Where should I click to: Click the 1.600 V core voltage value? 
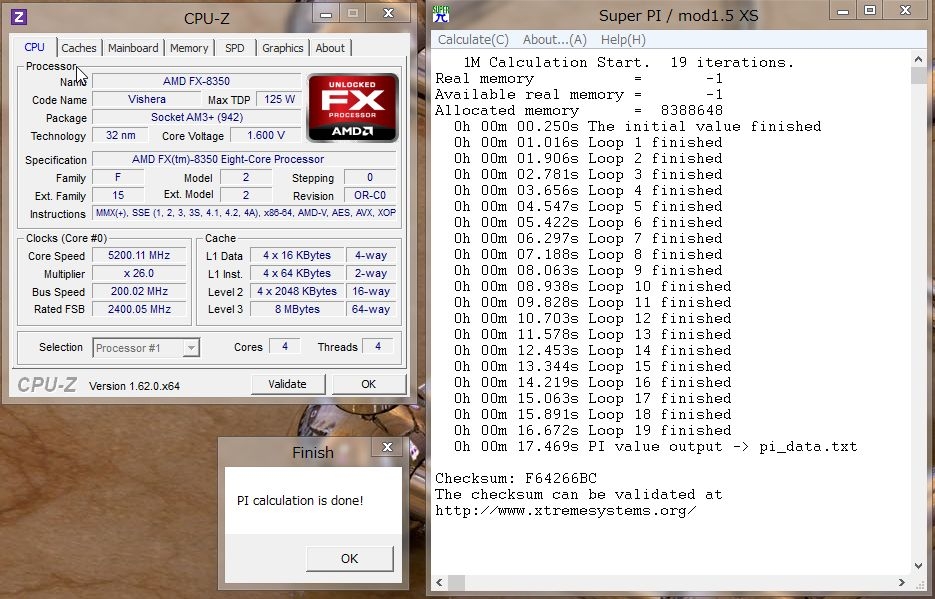265,135
